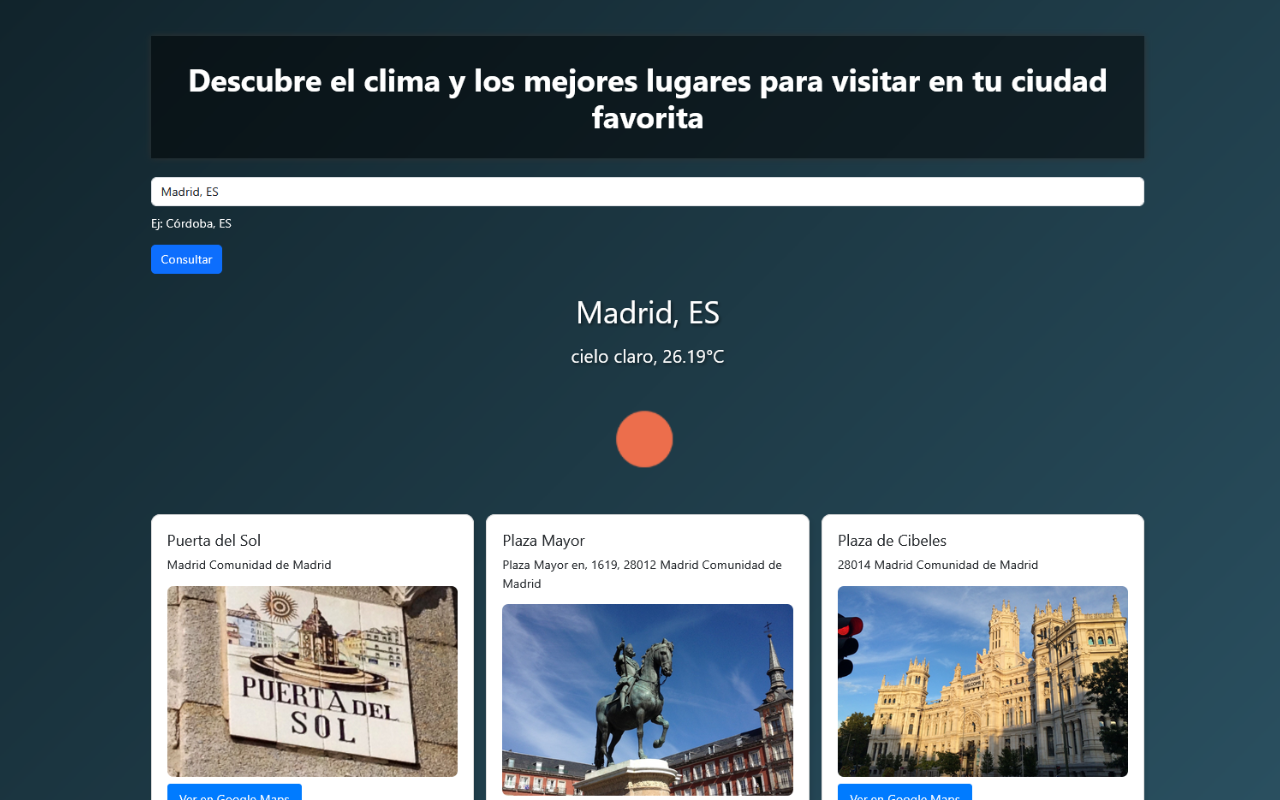
Task: Click the city search input showing 'Madrid, ES'
Action: (x=647, y=191)
